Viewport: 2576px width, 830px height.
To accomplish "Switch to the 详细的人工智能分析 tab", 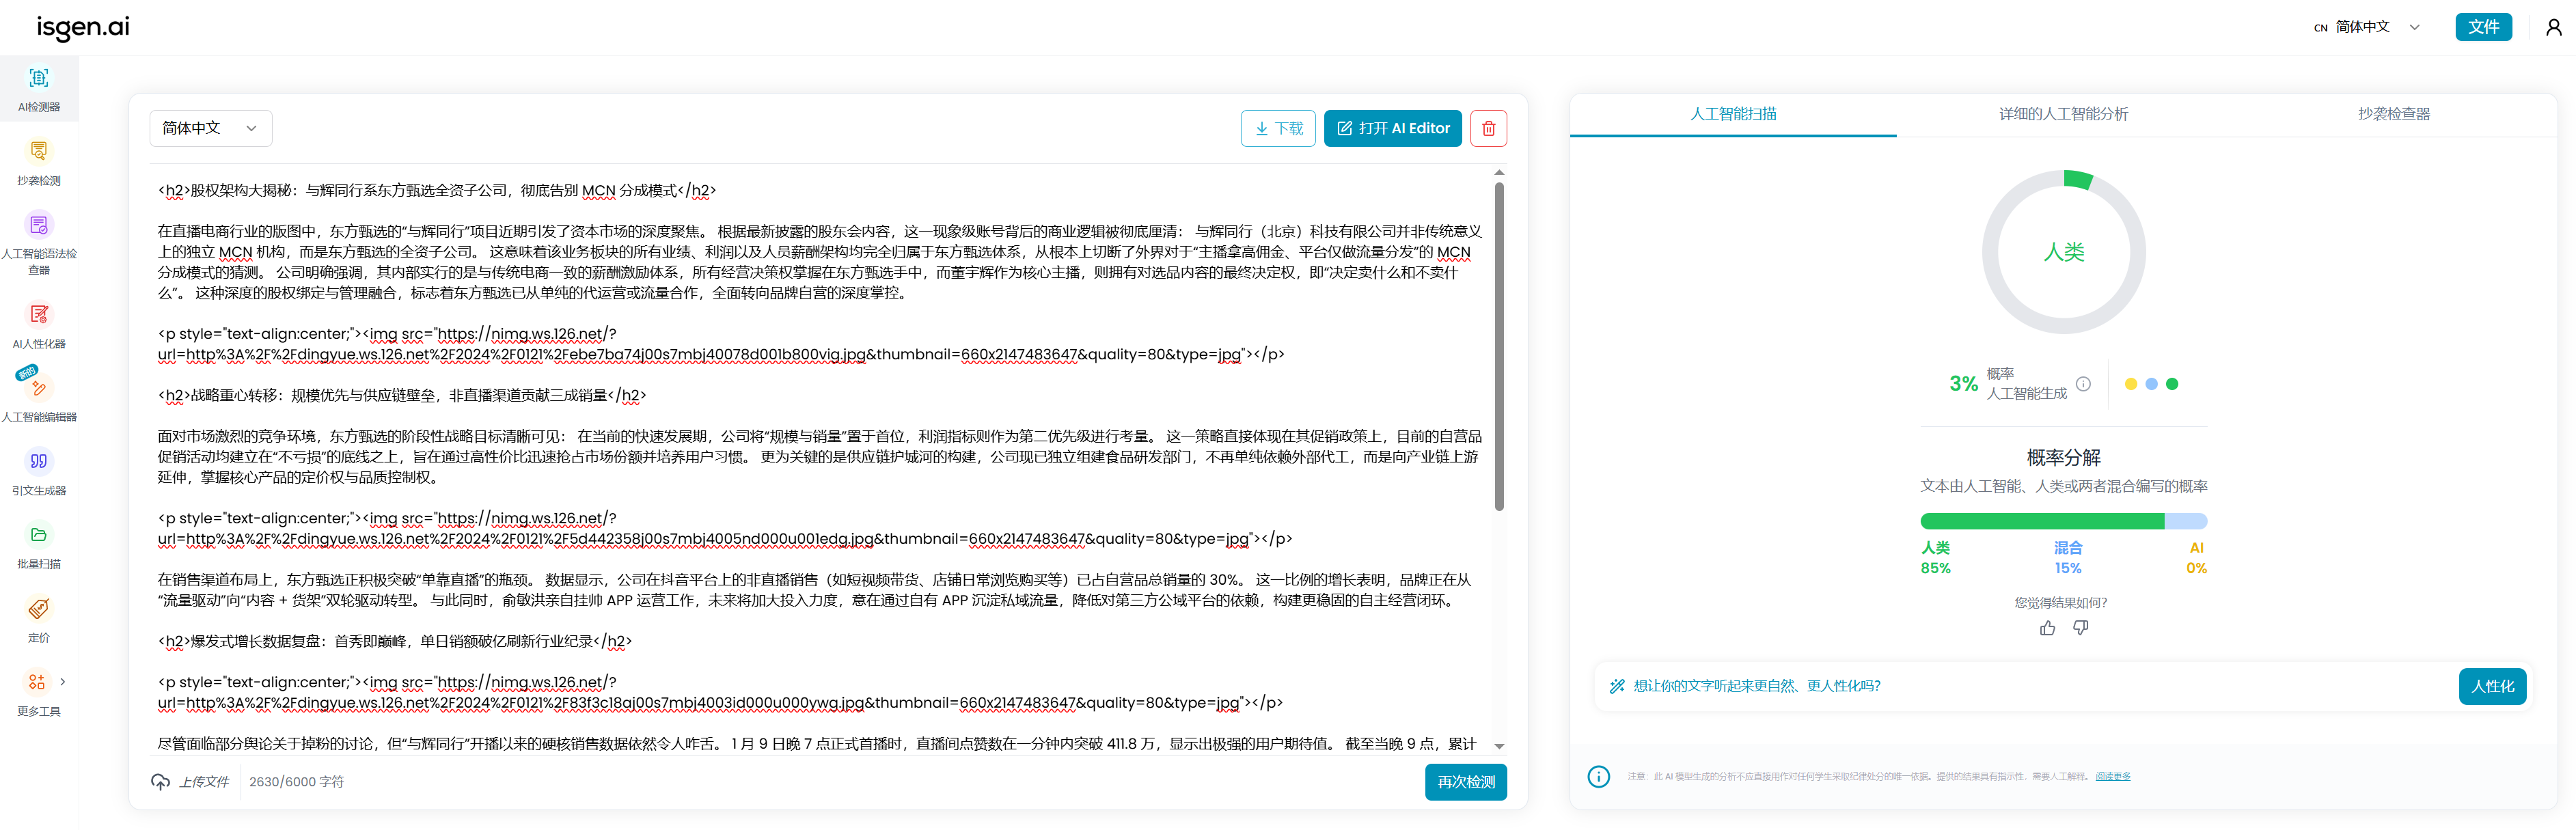I will coord(2063,114).
